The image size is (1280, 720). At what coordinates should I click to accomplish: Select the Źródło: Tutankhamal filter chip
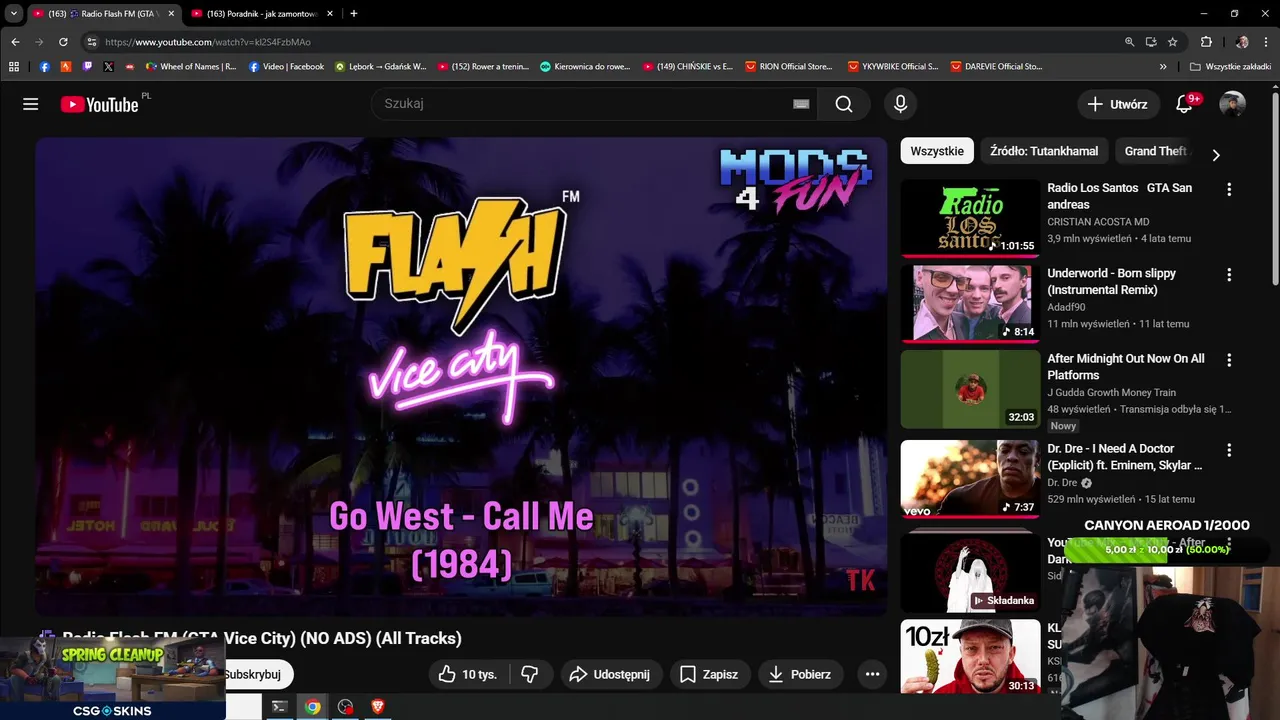click(x=1044, y=151)
